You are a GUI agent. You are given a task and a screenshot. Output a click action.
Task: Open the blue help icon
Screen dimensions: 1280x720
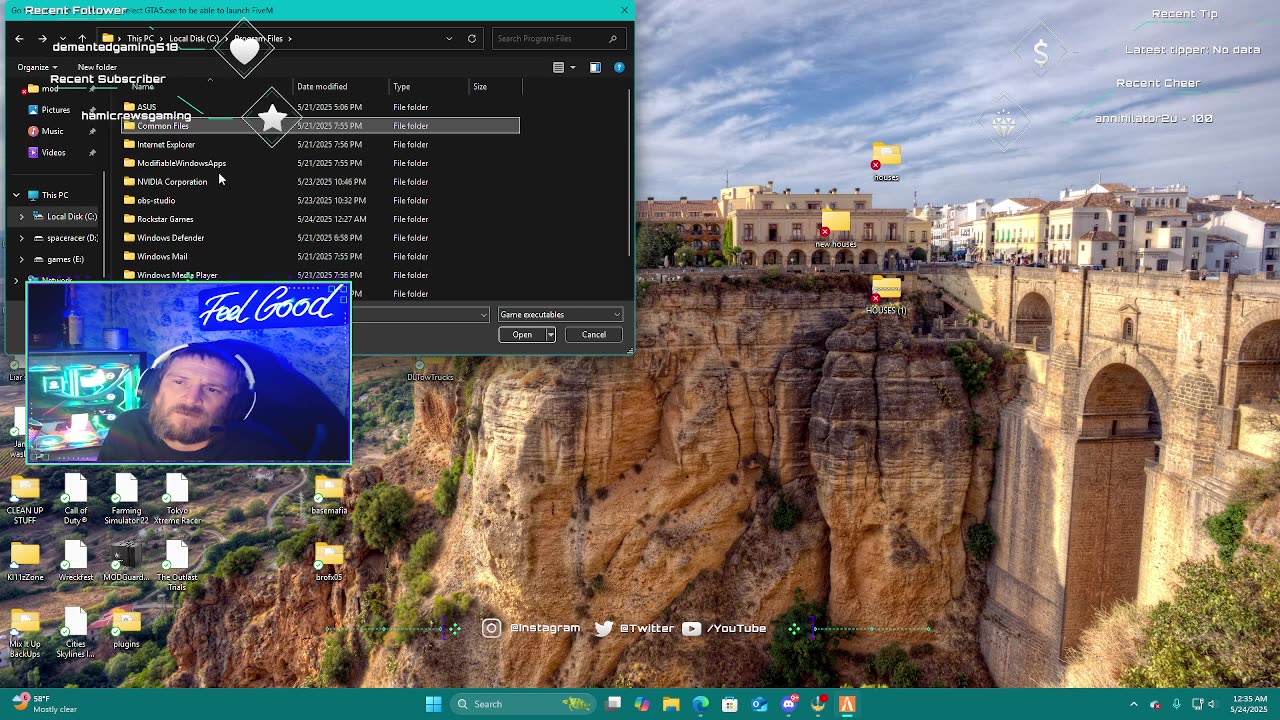click(x=619, y=67)
